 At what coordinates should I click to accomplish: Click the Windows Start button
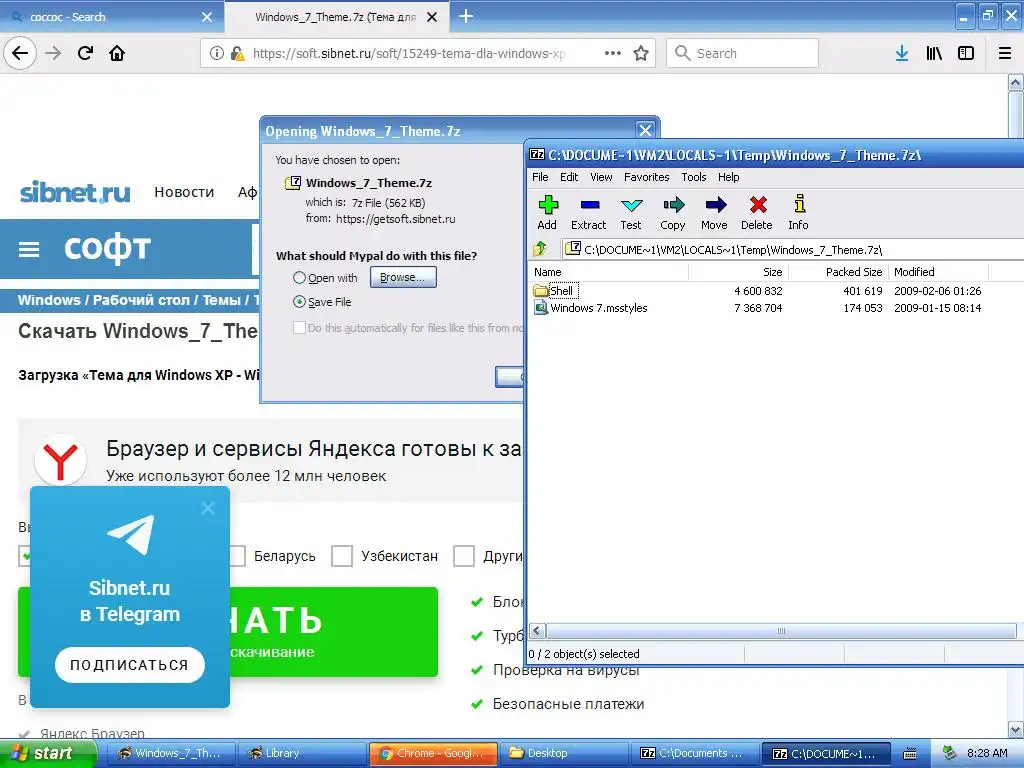click(x=47, y=754)
